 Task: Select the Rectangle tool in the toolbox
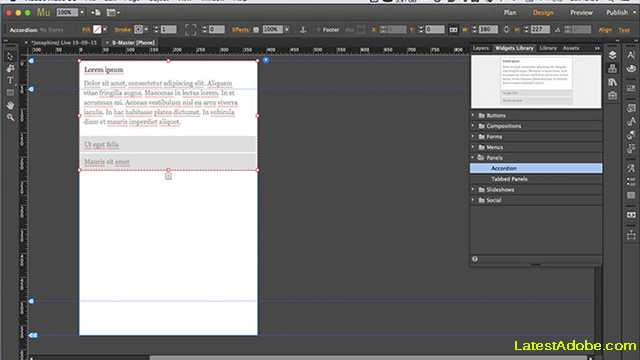coord(10,93)
